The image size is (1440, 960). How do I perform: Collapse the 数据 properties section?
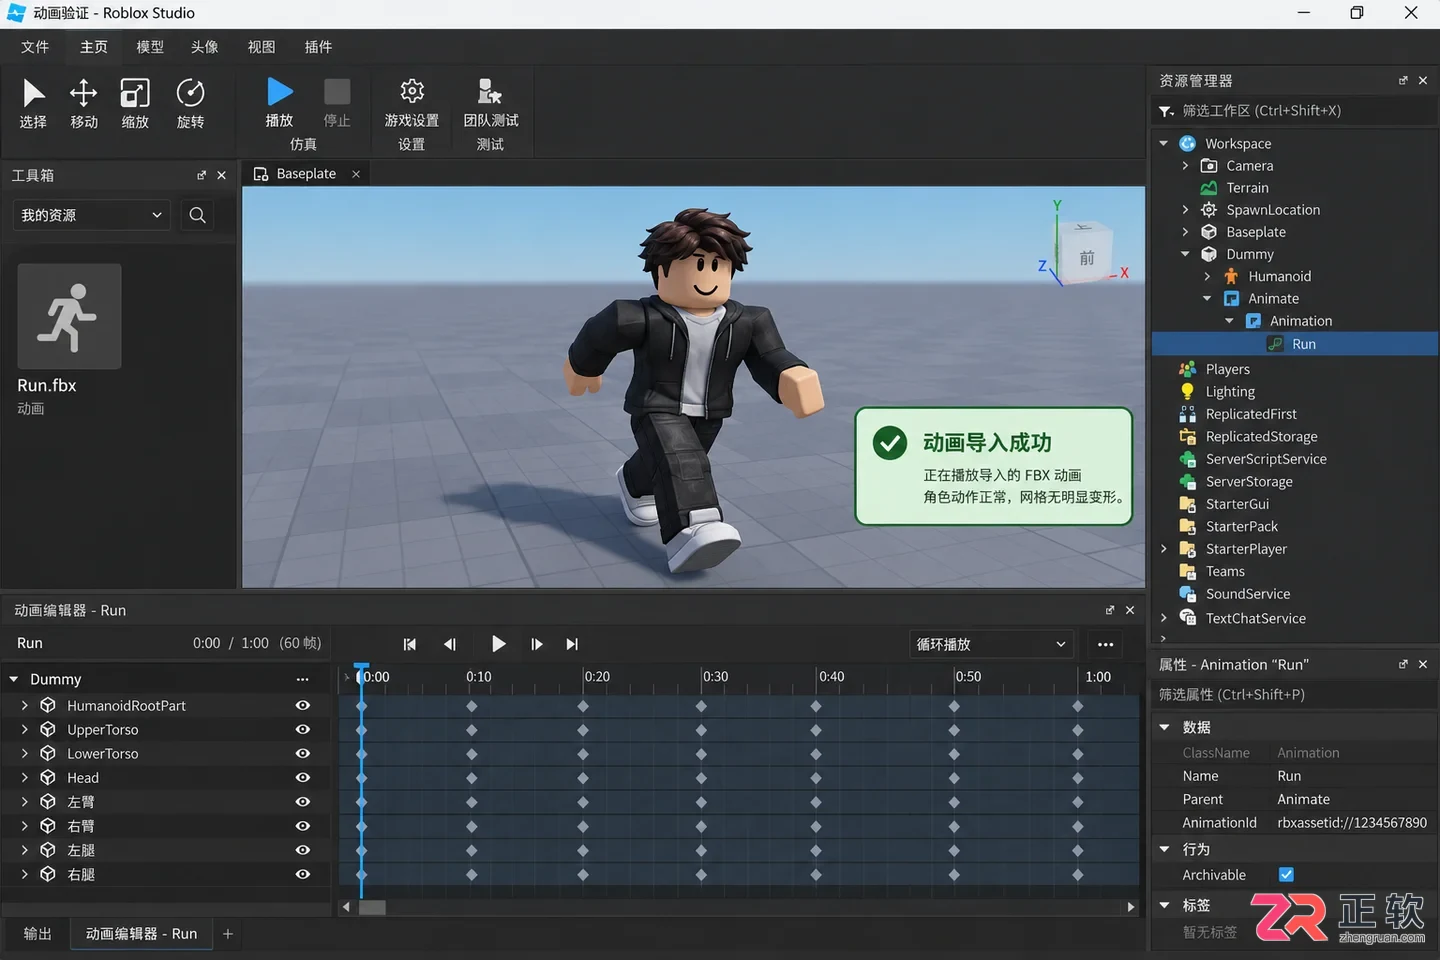1165,727
